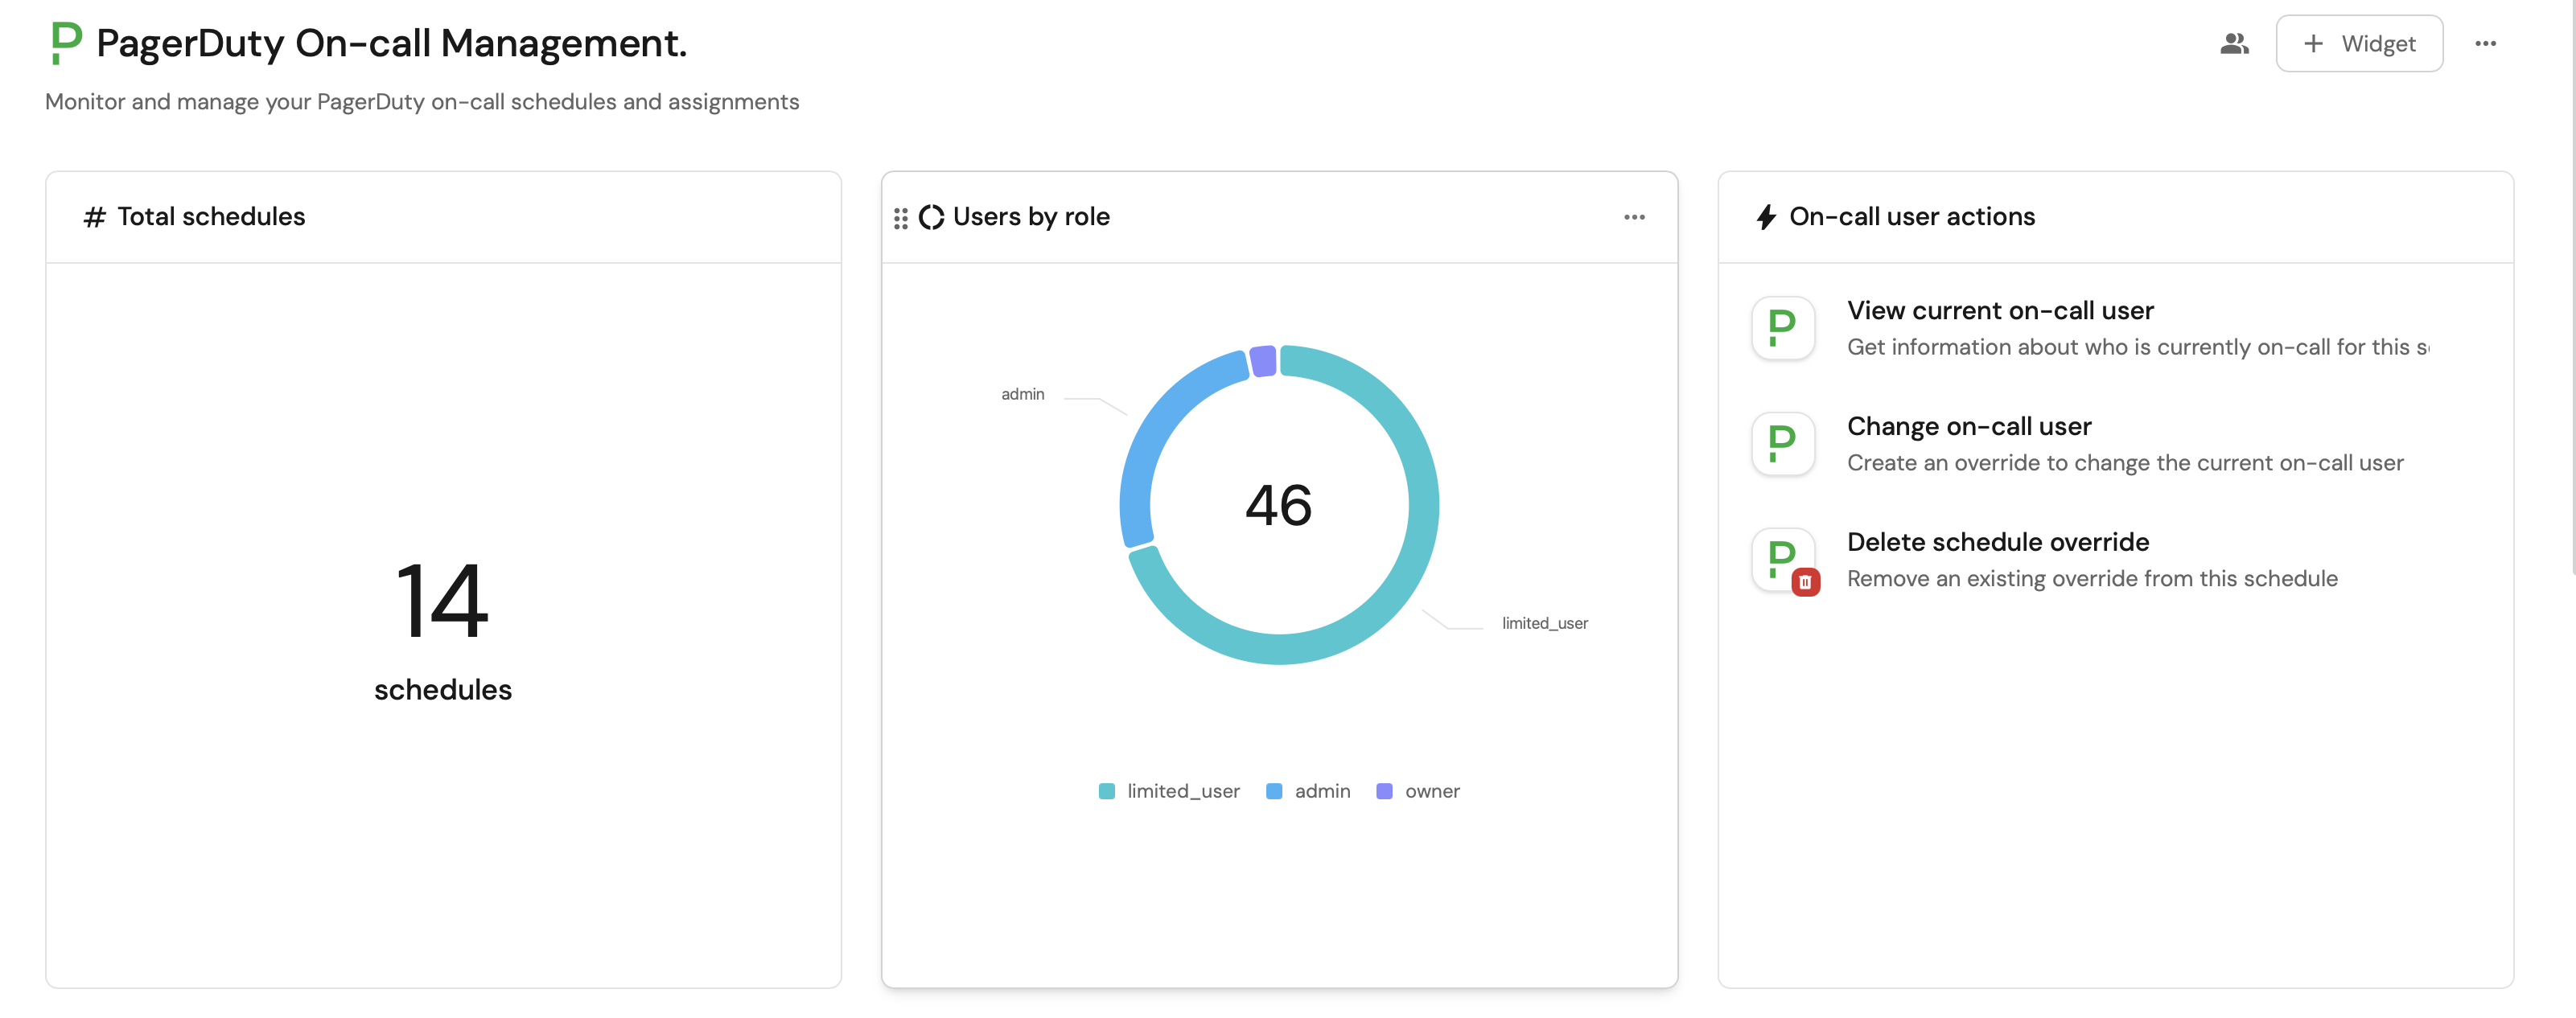2576x1018 pixels.
Task: Toggle admin series in chart legend
Action: pyautogui.click(x=1308, y=791)
